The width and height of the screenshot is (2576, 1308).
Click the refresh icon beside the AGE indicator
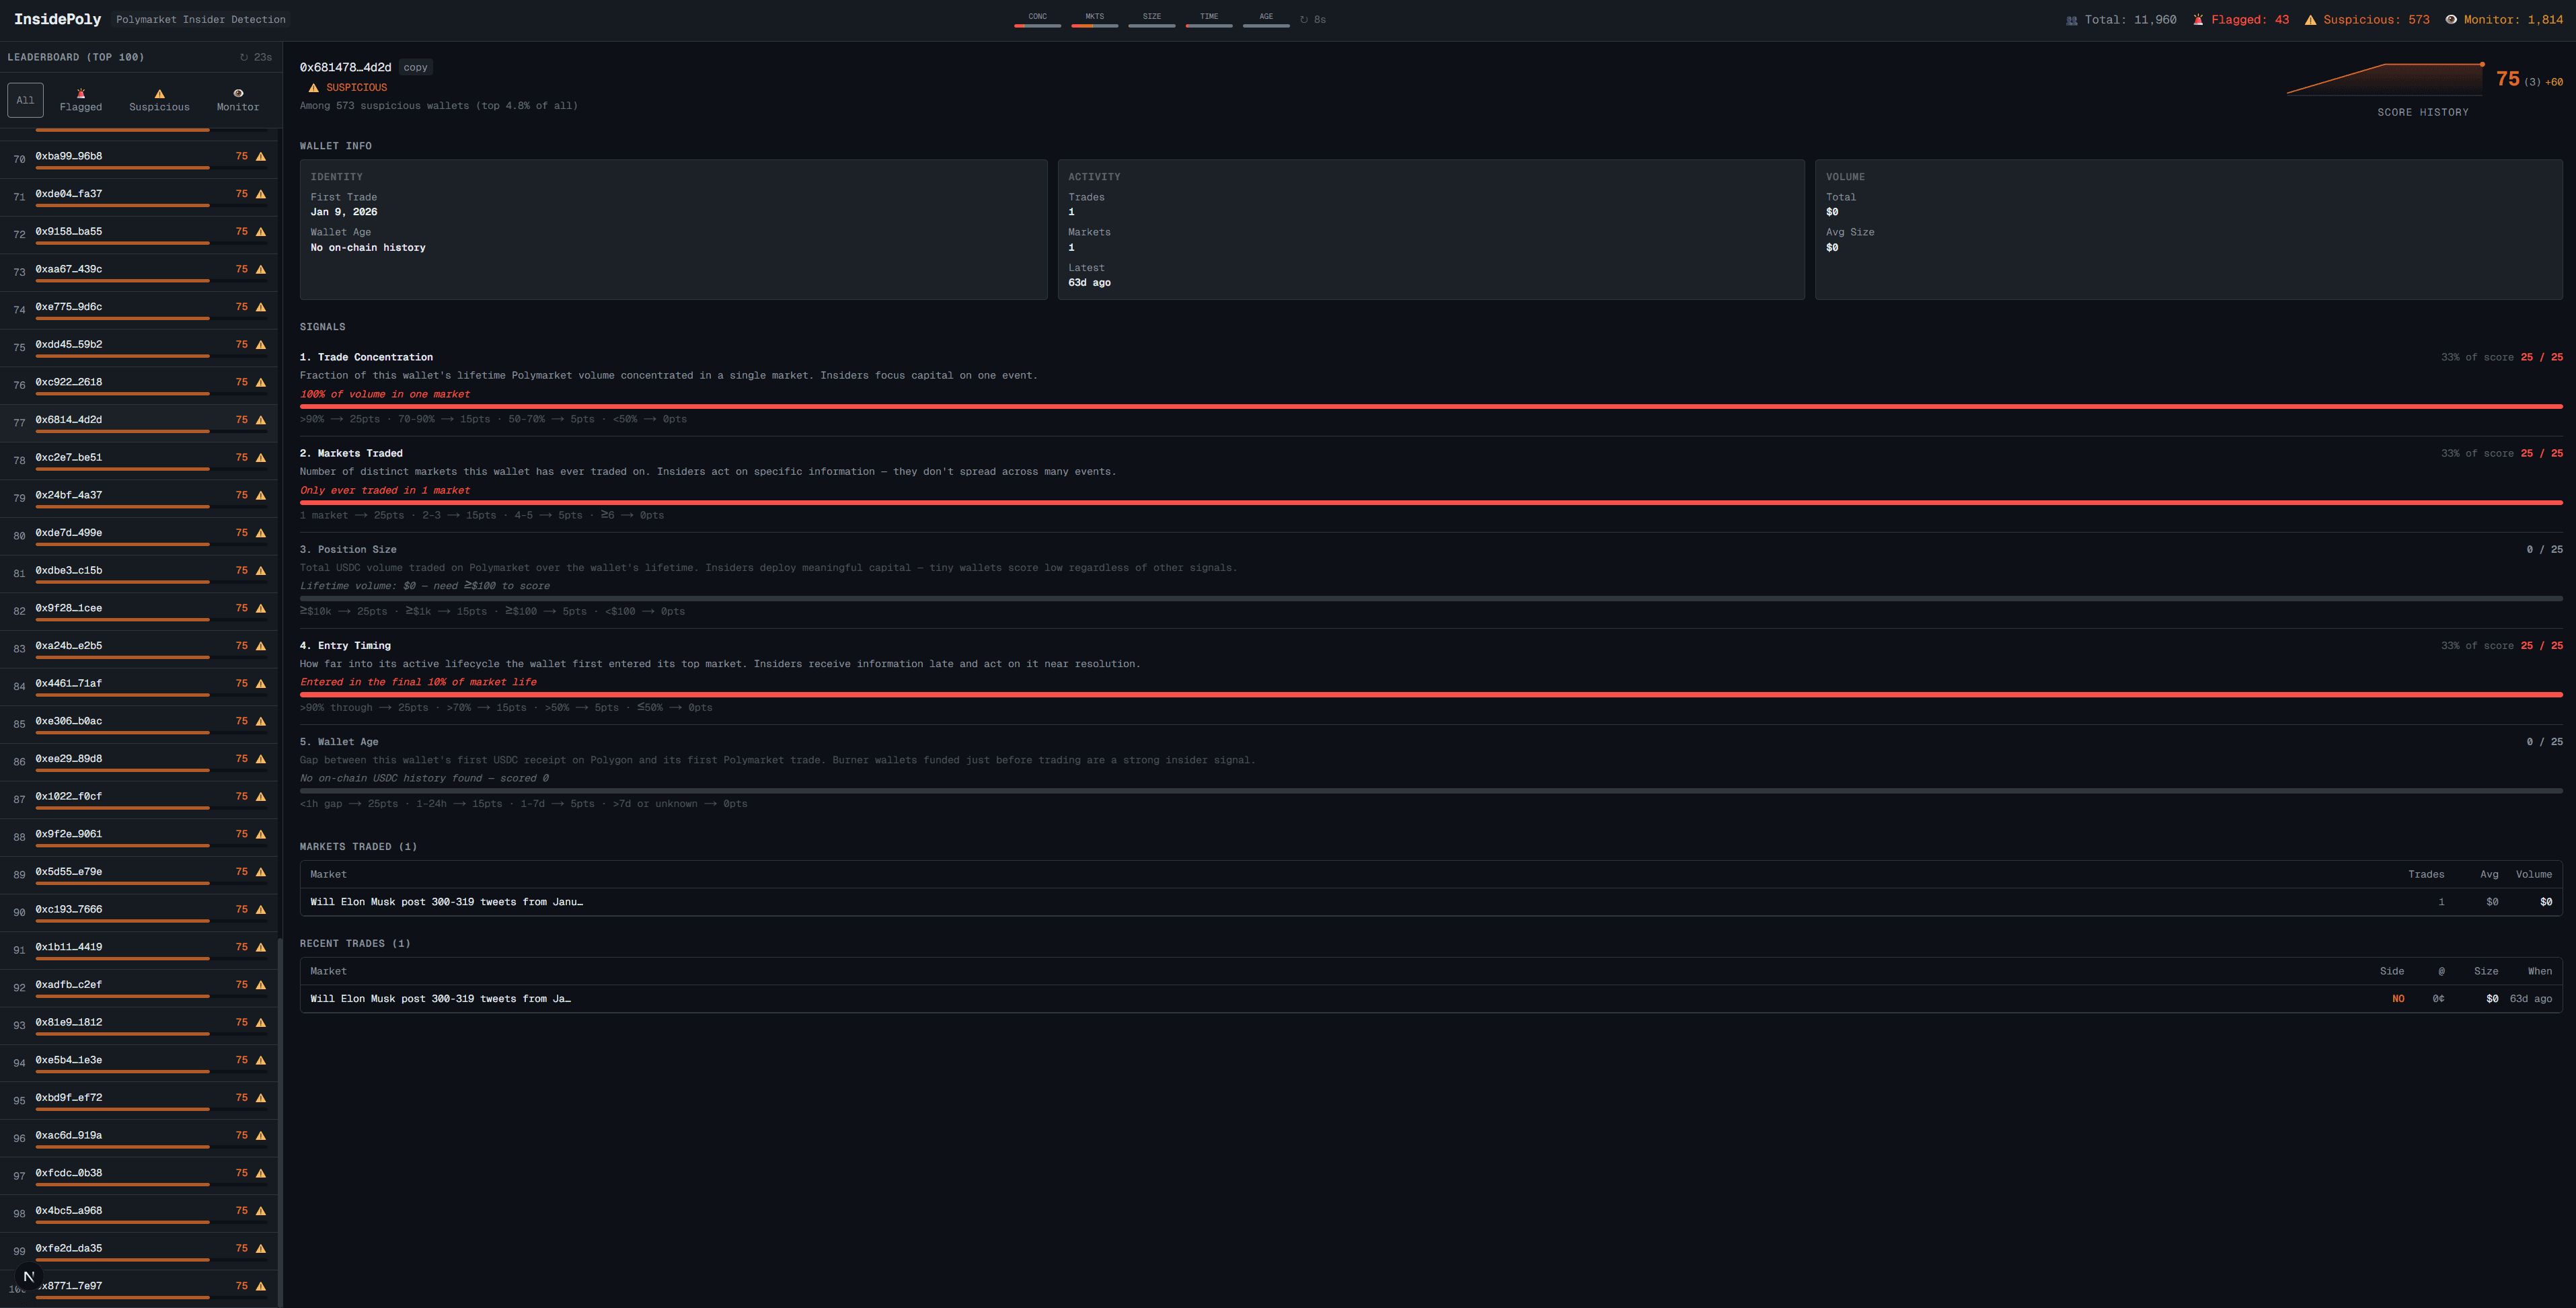coord(1304,19)
